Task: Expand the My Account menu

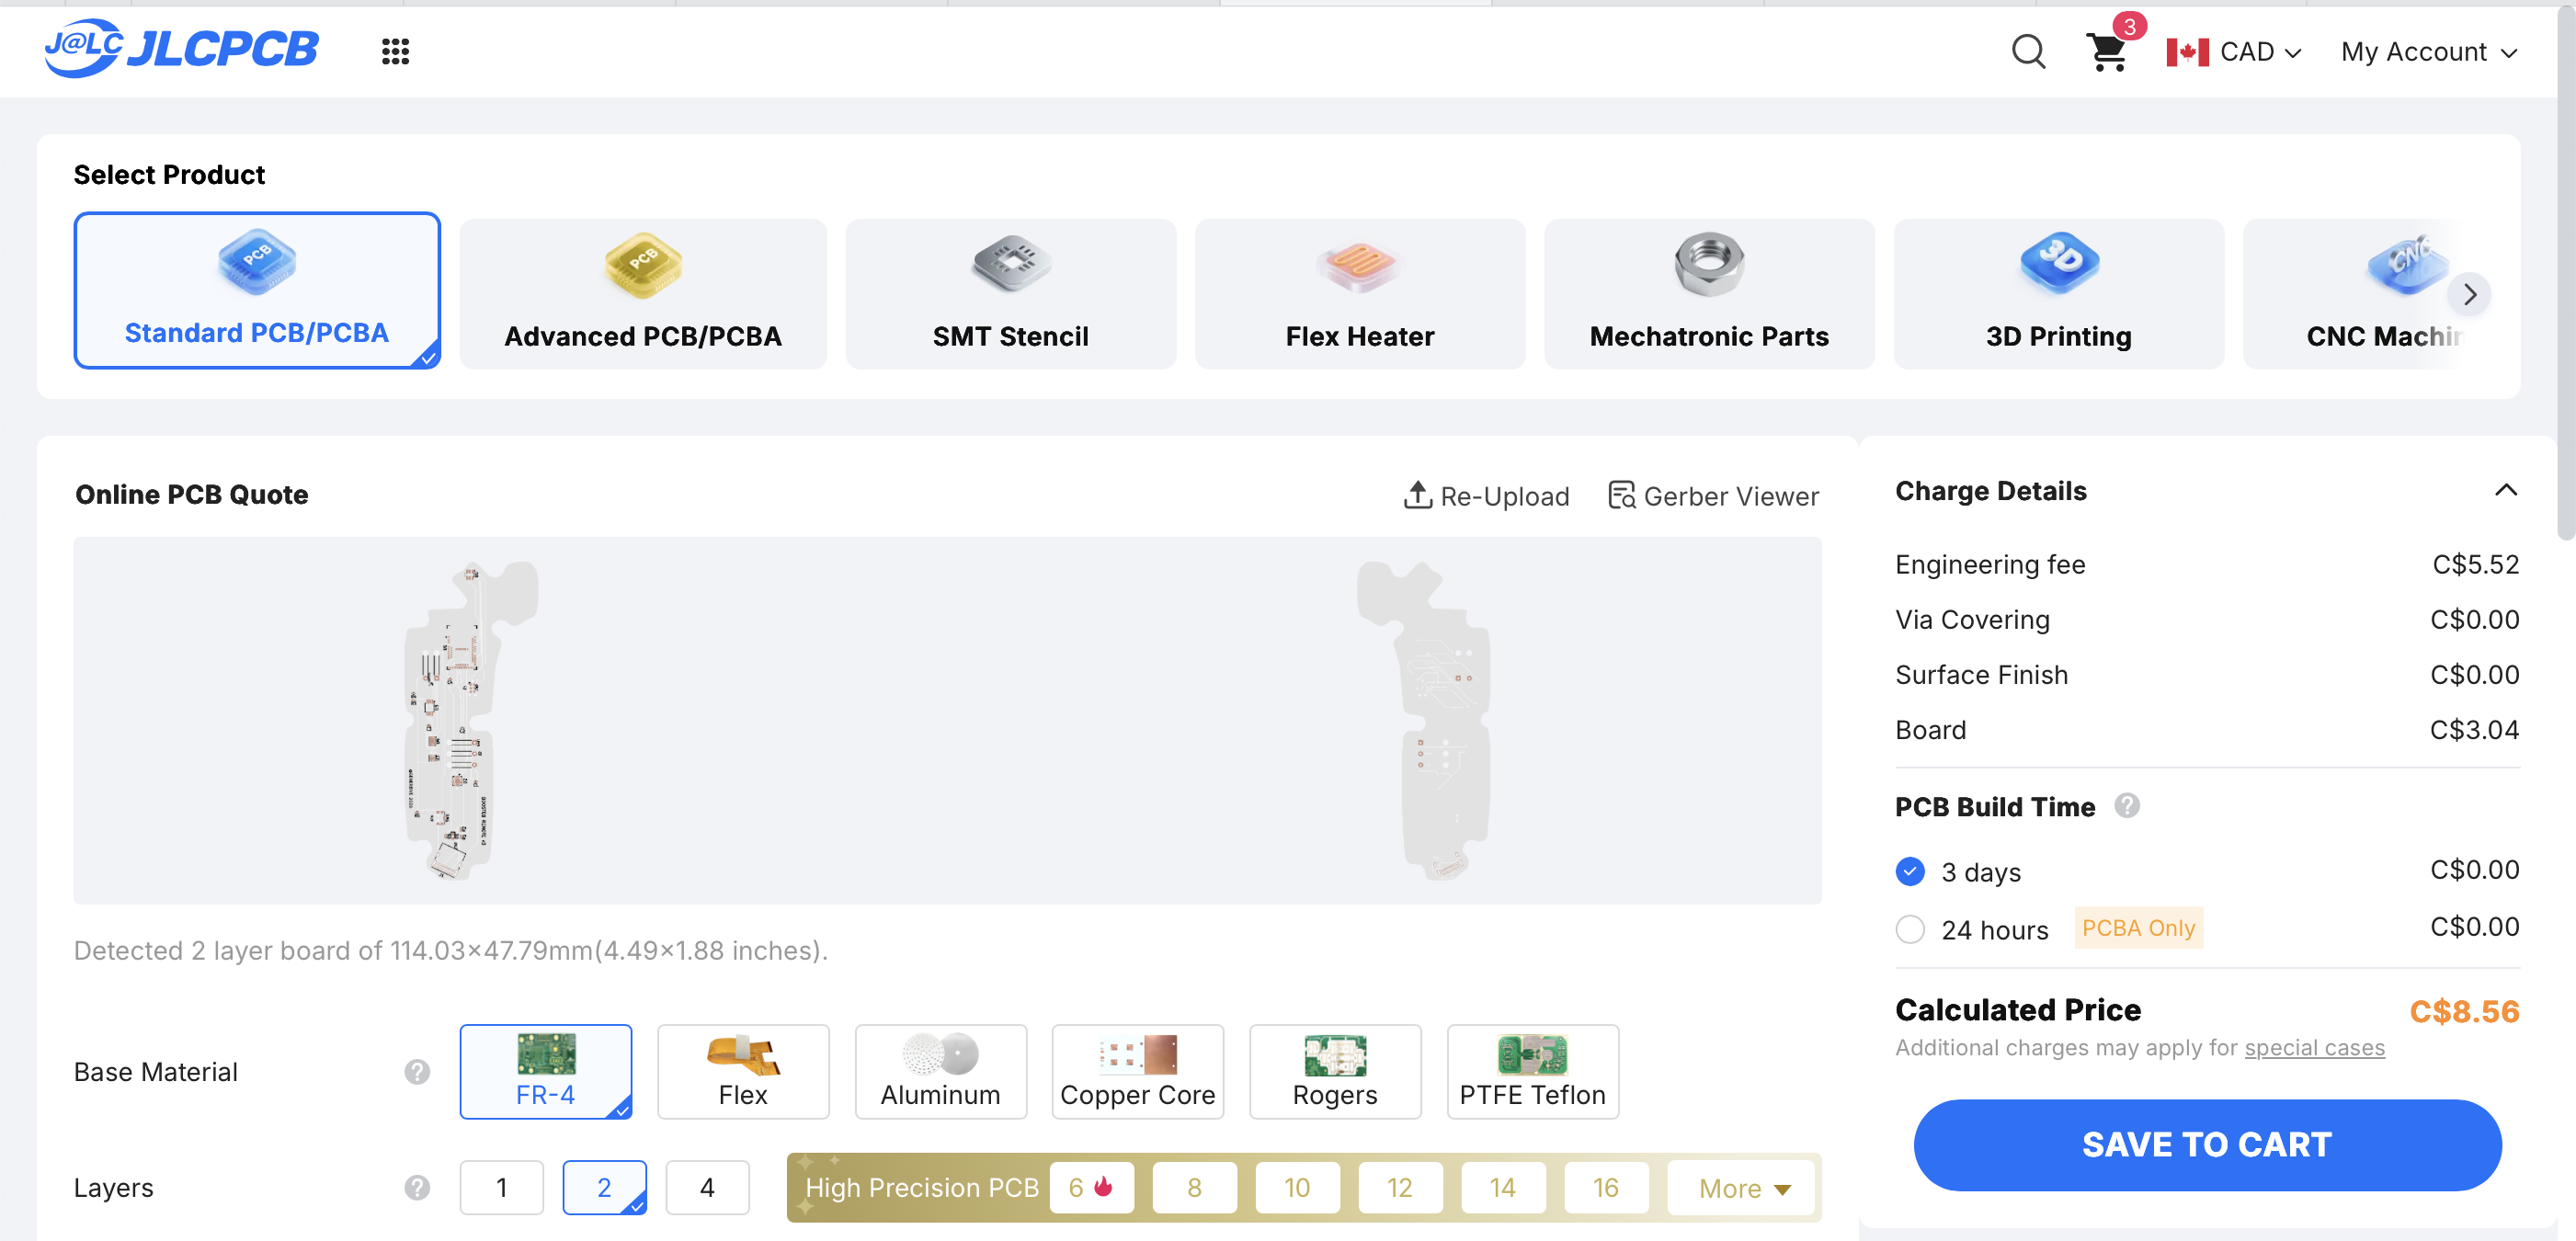Action: click(x=2428, y=52)
